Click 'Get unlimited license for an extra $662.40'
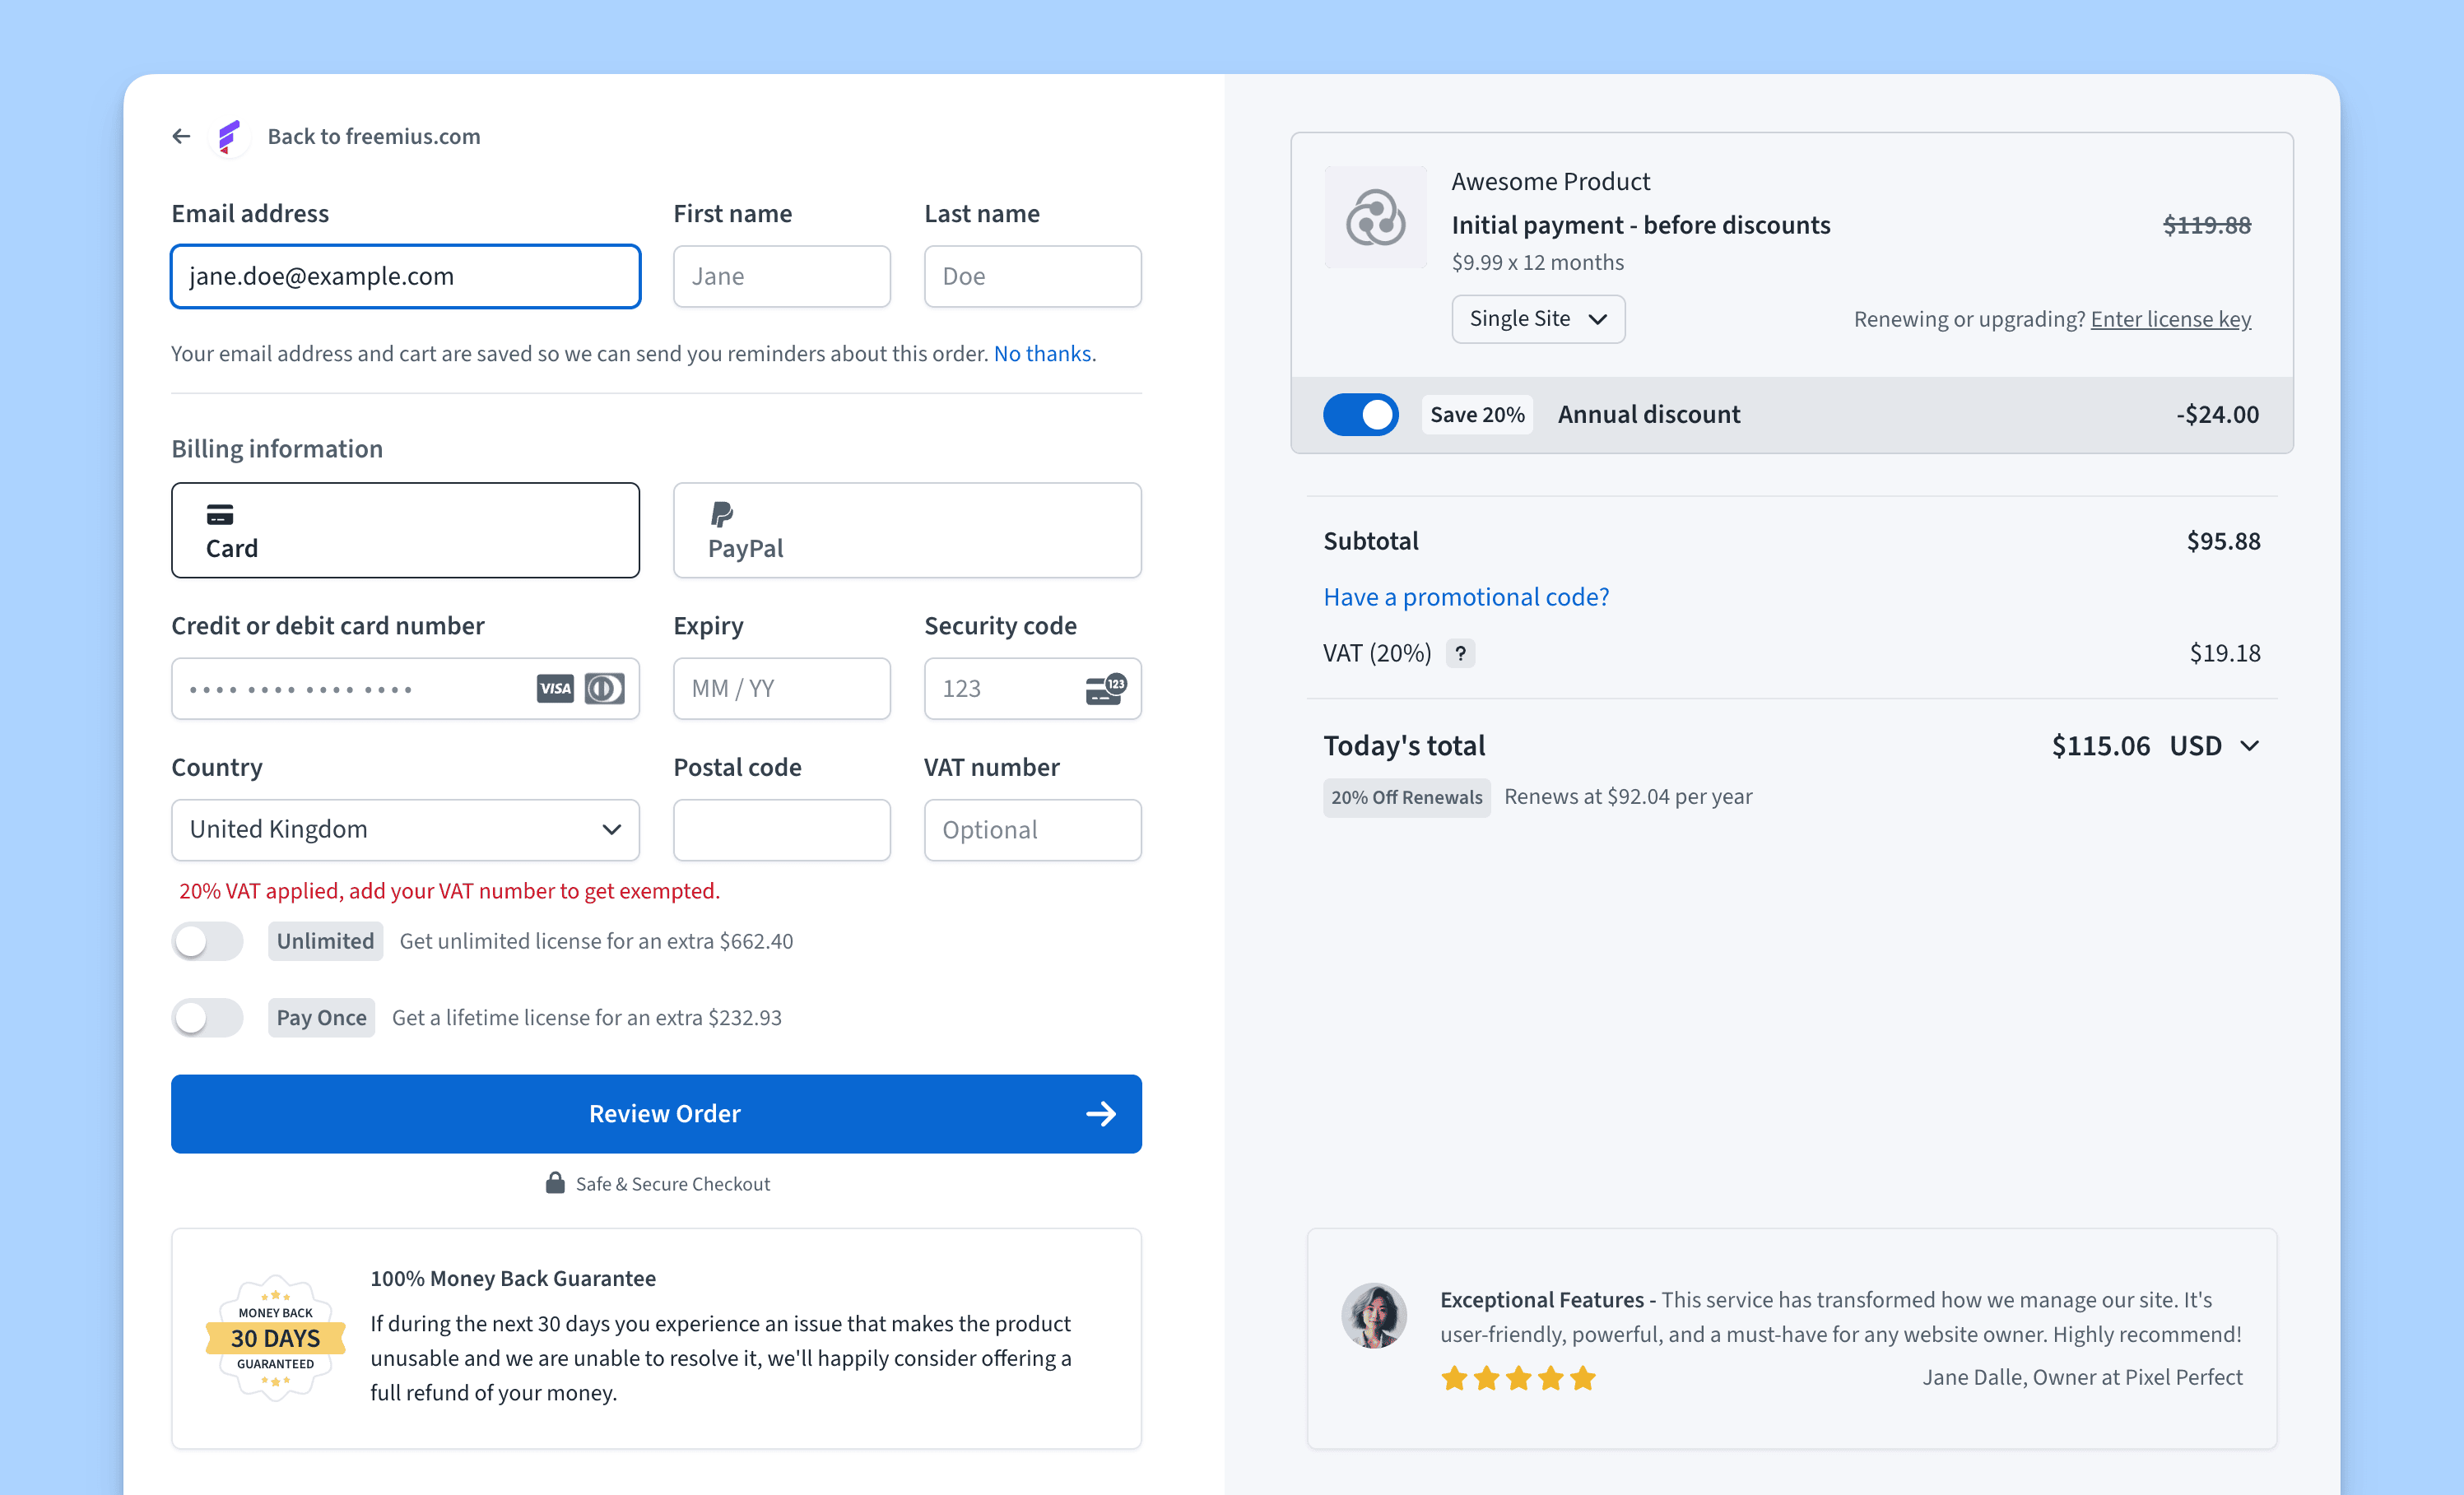The width and height of the screenshot is (2464, 1495). [x=596, y=941]
